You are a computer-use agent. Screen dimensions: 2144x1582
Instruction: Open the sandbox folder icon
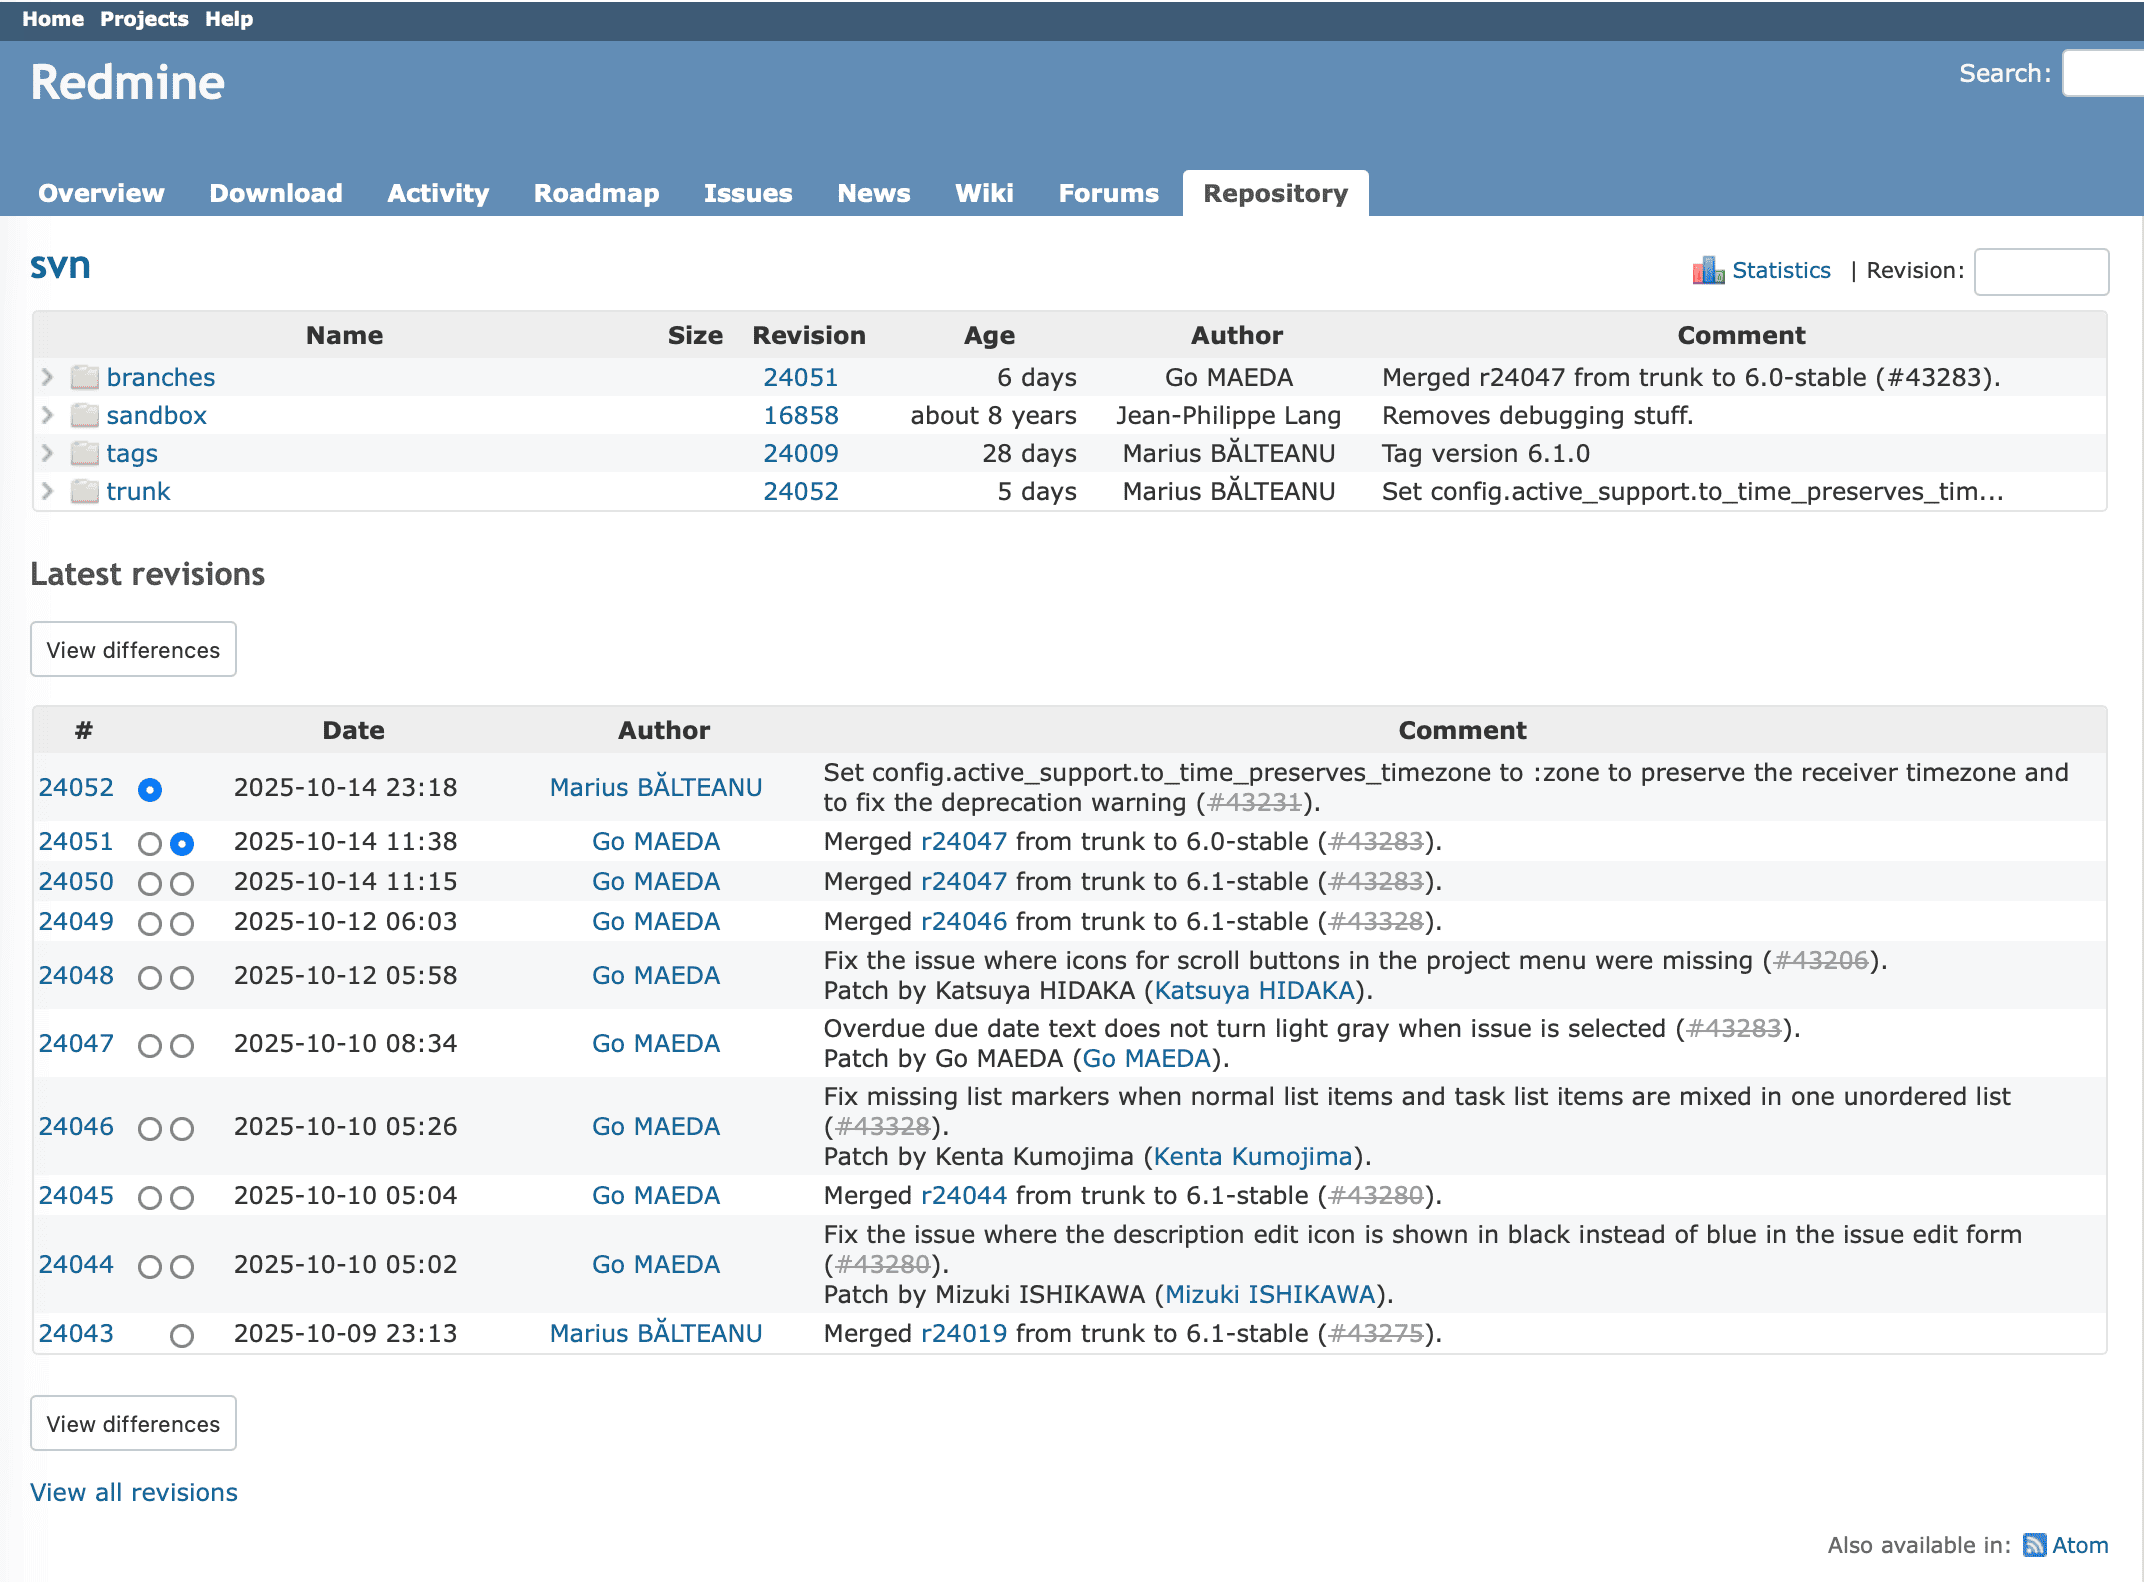click(84, 415)
